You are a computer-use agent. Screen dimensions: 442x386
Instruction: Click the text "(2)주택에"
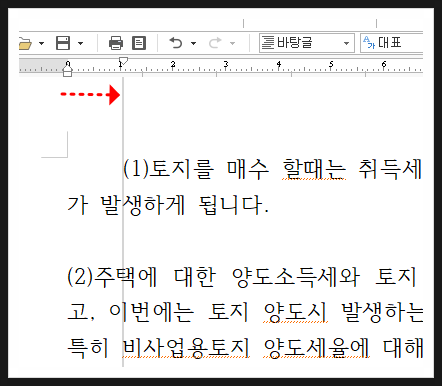(x=112, y=277)
